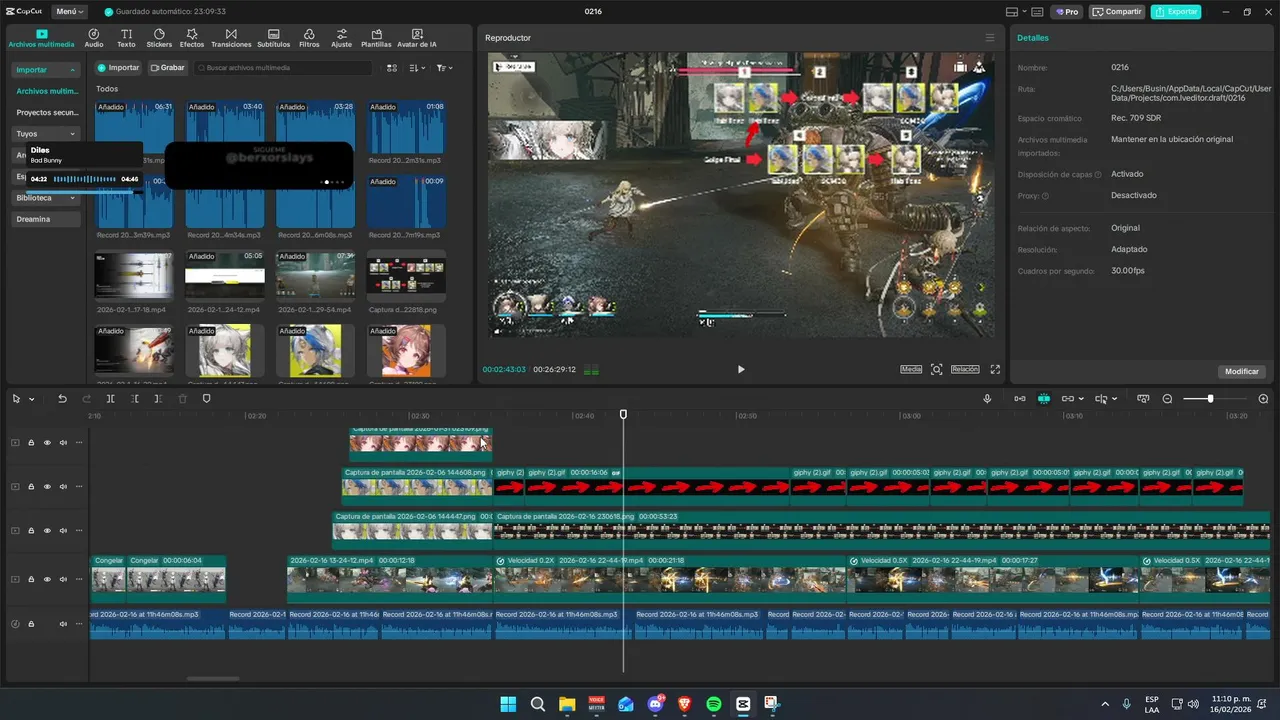Image resolution: width=1280 pixels, height=720 pixels.
Task: Adjust the timeline zoom slider
Action: pyautogui.click(x=1211, y=399)
